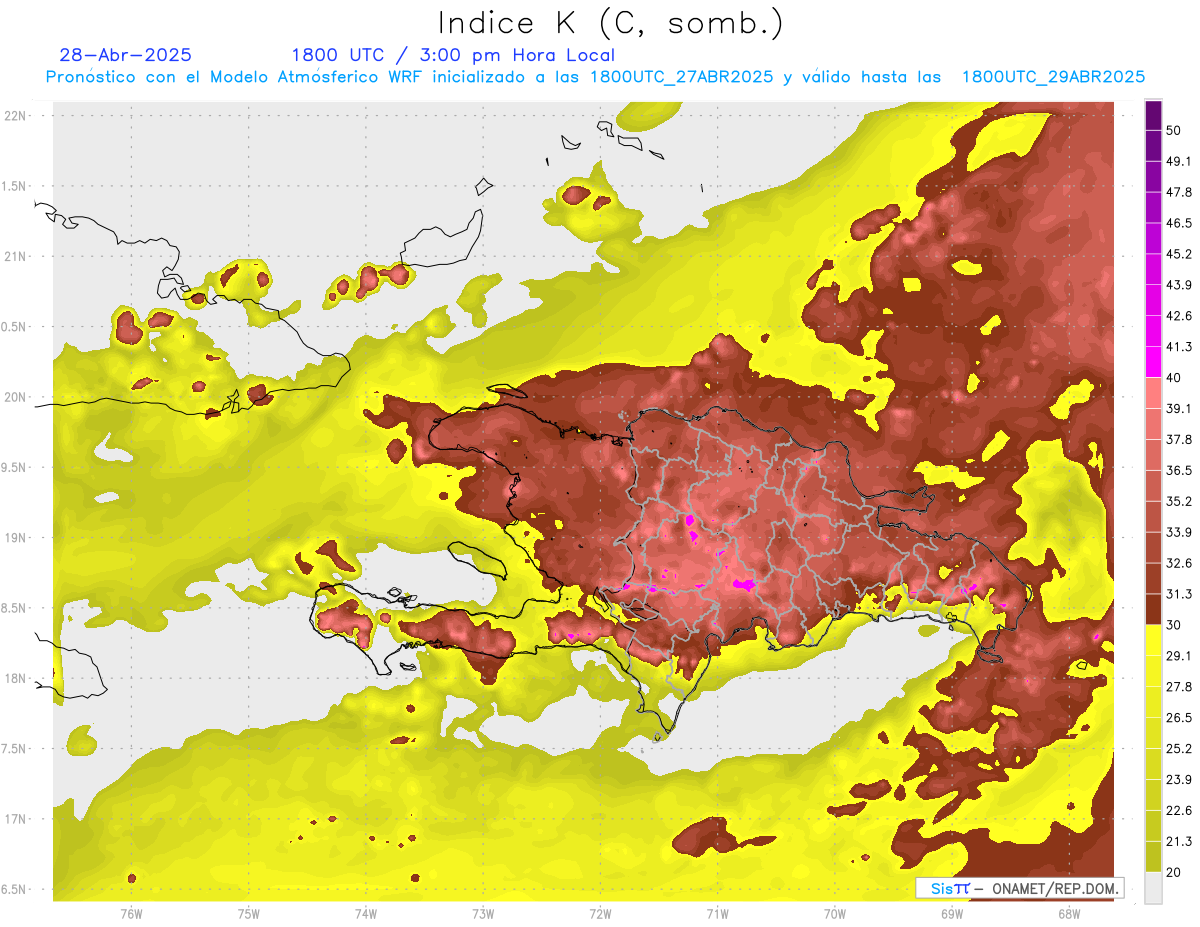Click the "69W" longitude label
This screenshot has width=1200, height=927.
tap(952, 913)
